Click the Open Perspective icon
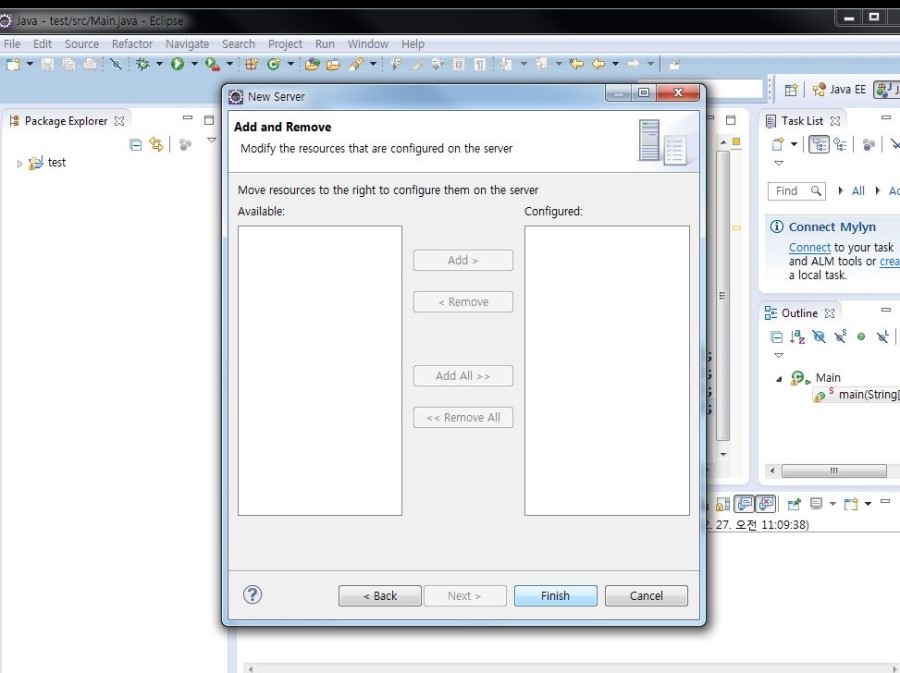 point(791,90)
